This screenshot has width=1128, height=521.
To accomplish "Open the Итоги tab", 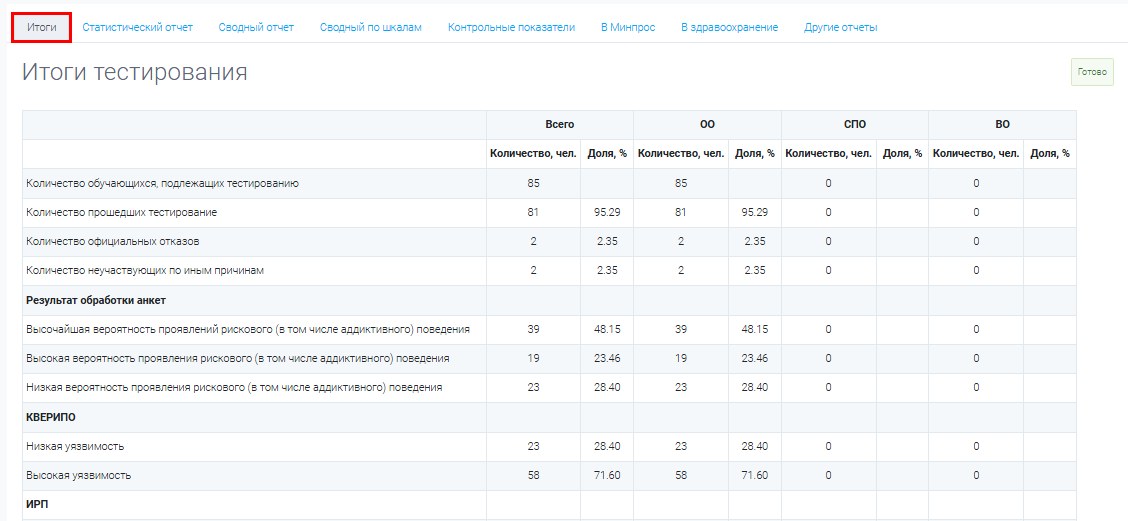I will (42, 27).
